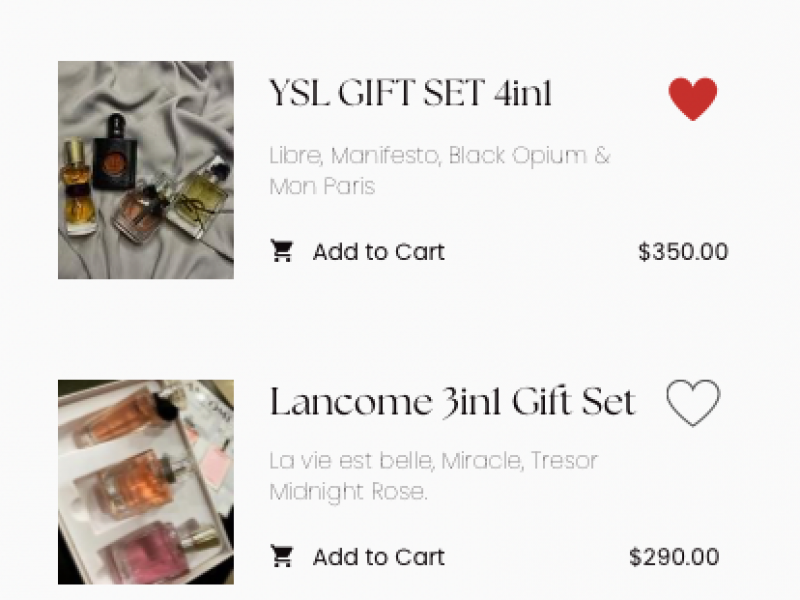Screen dimensions: 800x600
Task: Select the La vie est belle description text
Action: (433, 476)
